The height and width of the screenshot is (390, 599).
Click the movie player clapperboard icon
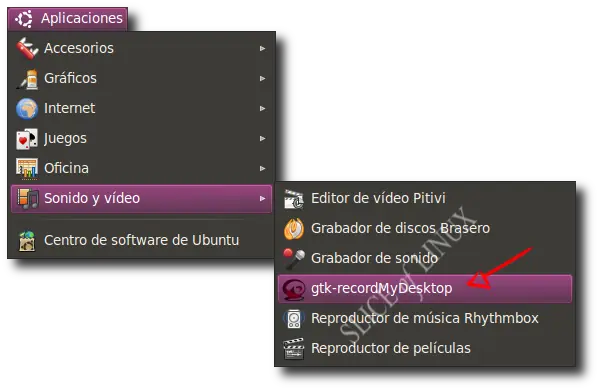[294, 348]
